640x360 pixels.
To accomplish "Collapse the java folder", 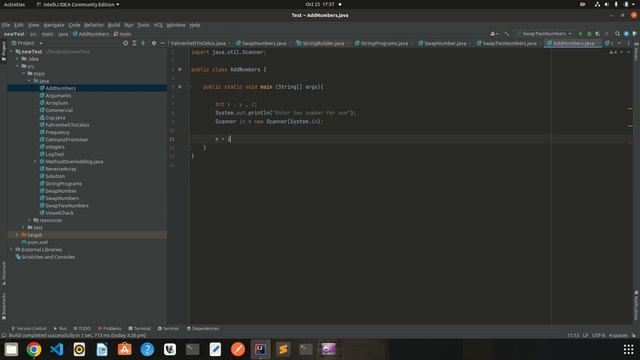I will [x=29, y=81].
